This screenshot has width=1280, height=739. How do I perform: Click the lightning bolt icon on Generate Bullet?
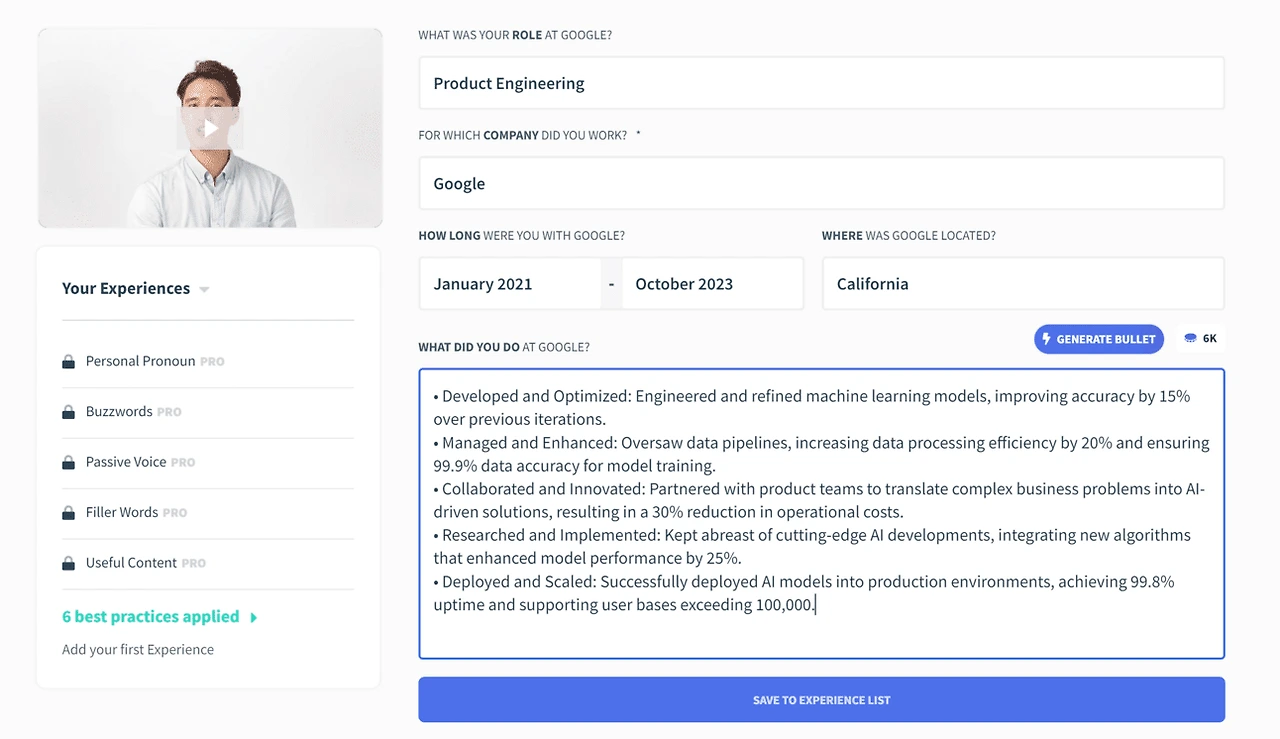pyautogui.click(x=1047, y=339)
